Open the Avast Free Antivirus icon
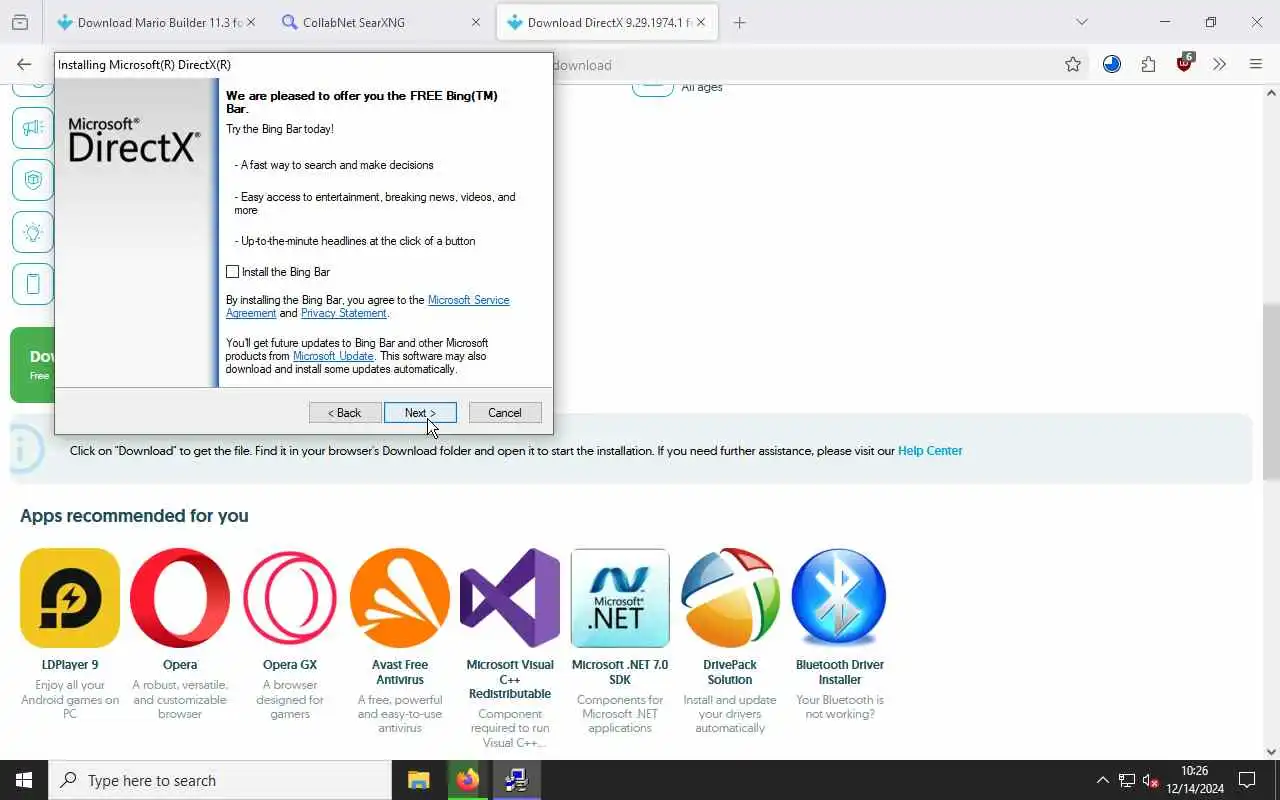 [400, 598]
